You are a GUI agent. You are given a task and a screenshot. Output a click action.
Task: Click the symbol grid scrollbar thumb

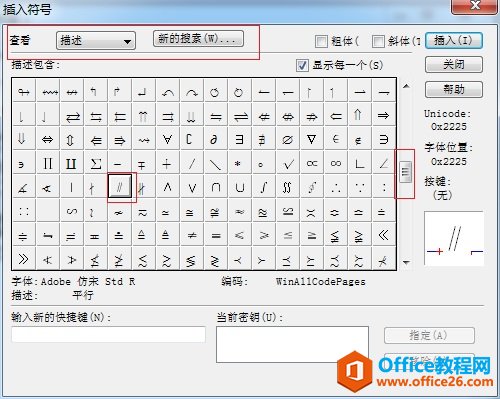pos(405,172)
